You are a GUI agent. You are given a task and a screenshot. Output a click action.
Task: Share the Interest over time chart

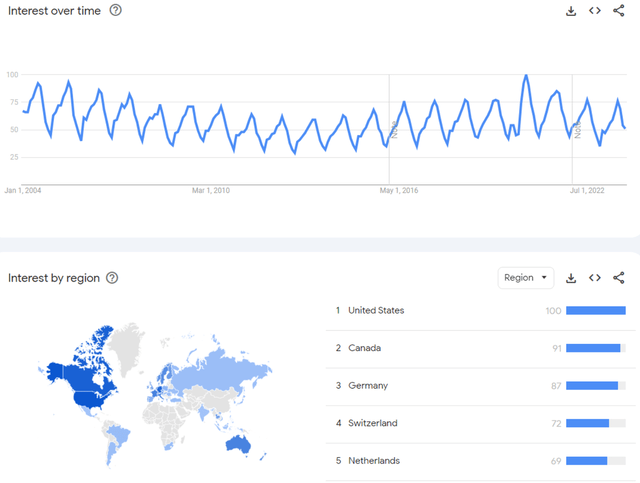(619, 11)
